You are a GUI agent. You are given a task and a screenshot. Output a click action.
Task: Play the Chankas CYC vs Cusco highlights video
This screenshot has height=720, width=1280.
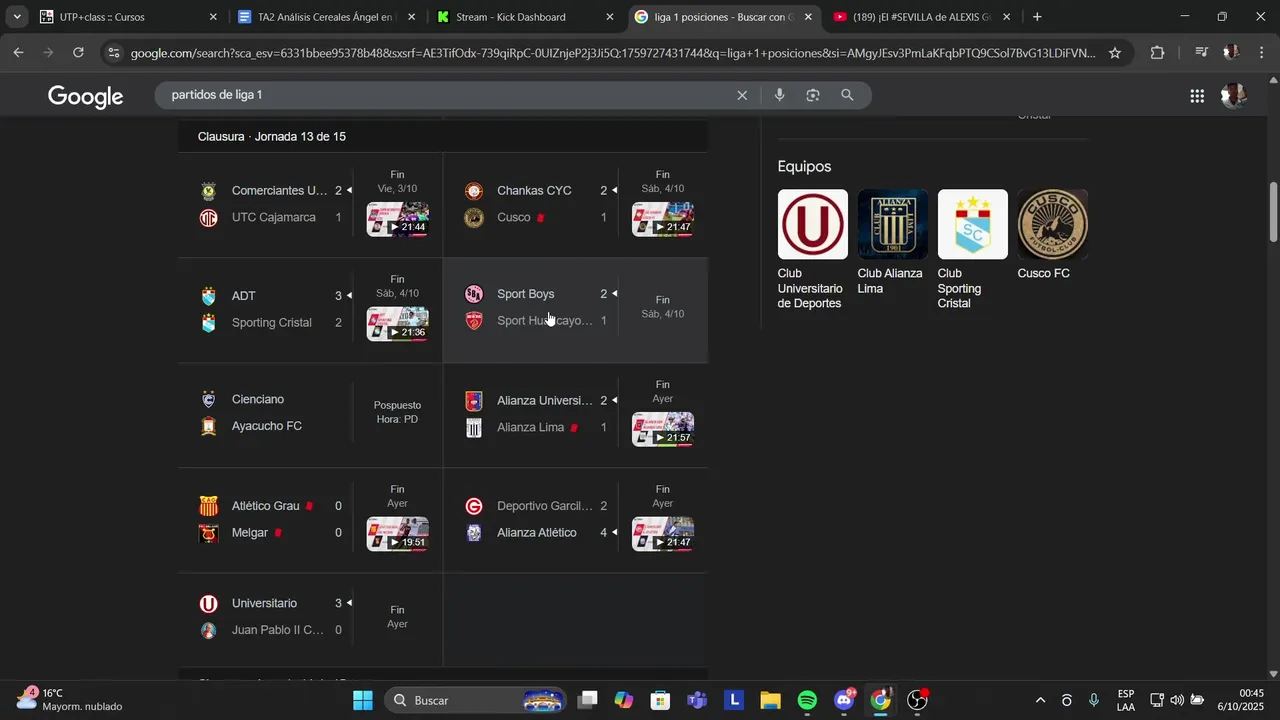[x=663, y=219]
